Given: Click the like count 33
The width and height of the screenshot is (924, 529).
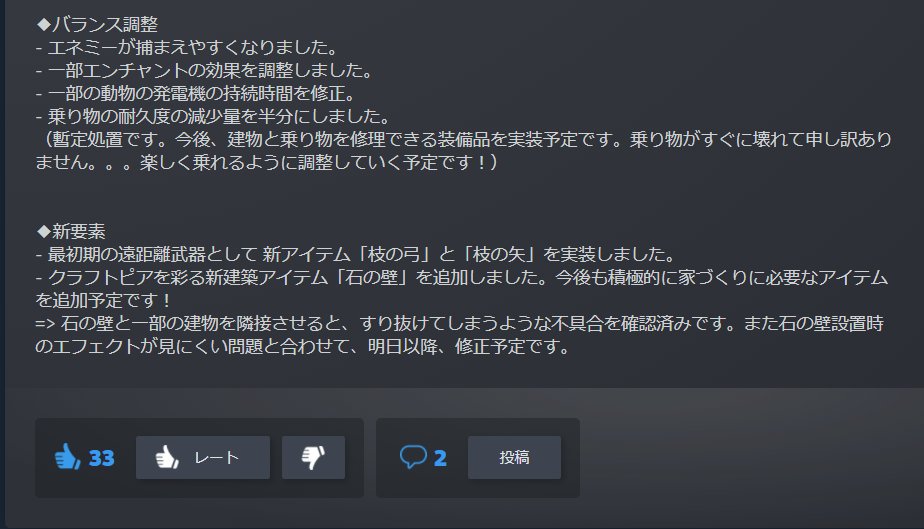Looking at the screenshot, I should pos(101,458).
